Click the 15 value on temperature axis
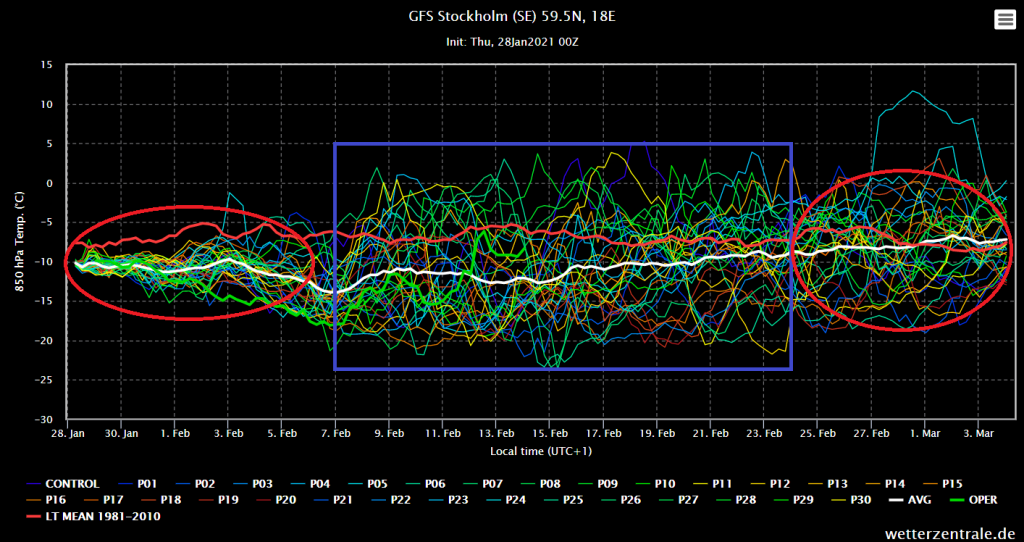The image size is (1024, 542). [48, 65]
